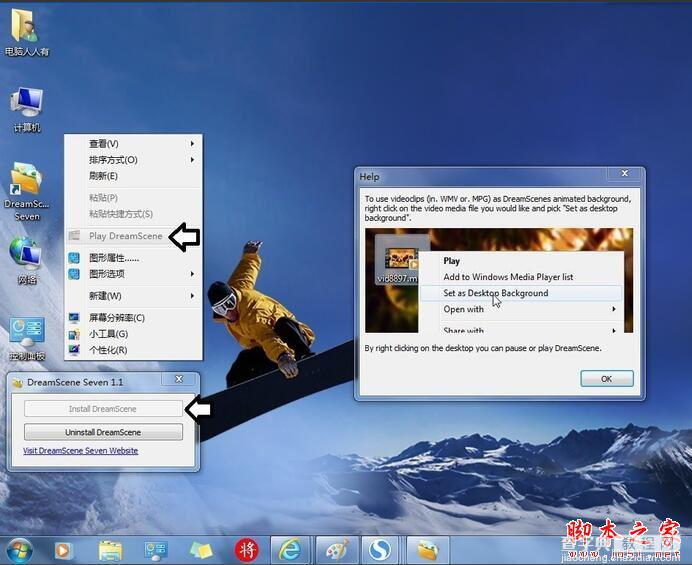Expand the Open with submenu arrow
Image resolution: width=692 pixels, height=565 pixels.
(x=614, y=309)
